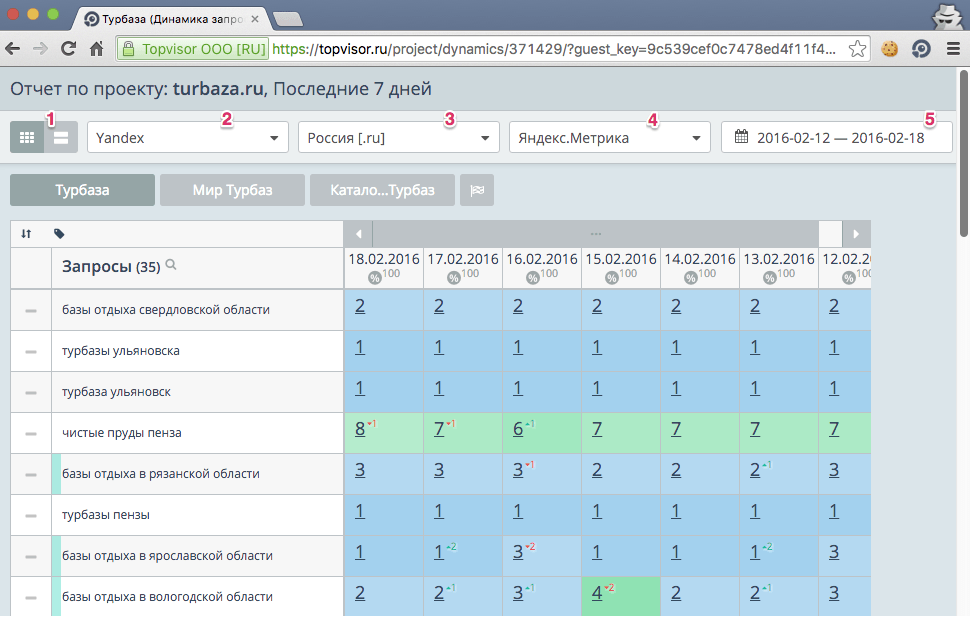Open the Topvisor extension icon
Screen dimensions: 970x617
pyautogui.click(x=921, y=49)
